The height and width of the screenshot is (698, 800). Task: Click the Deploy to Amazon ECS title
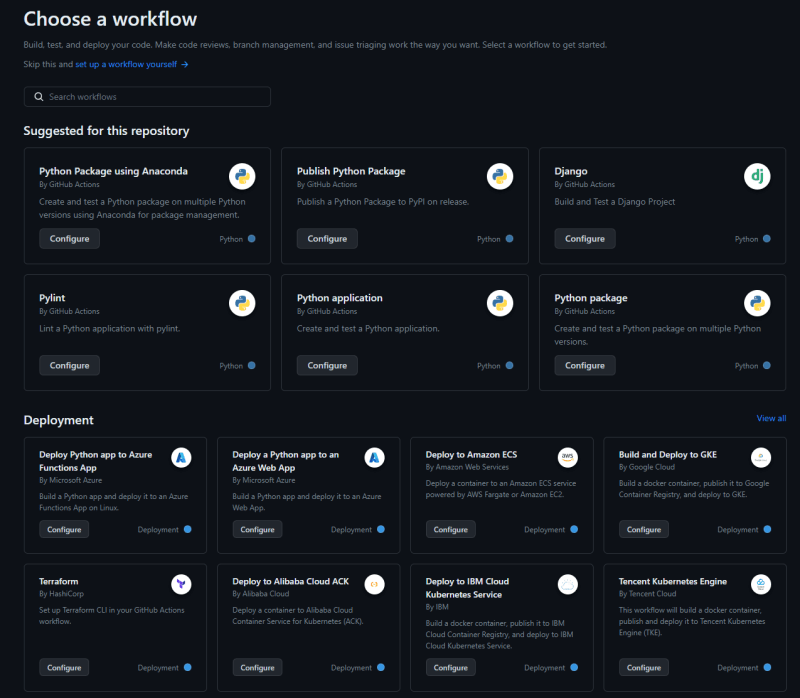click(x=471, y=455)
